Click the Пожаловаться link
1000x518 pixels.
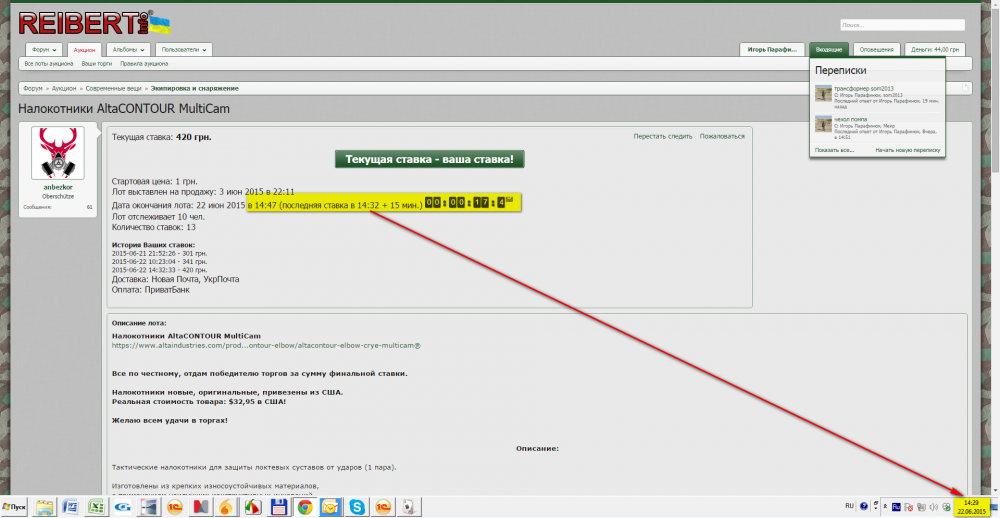click(722, 136)
